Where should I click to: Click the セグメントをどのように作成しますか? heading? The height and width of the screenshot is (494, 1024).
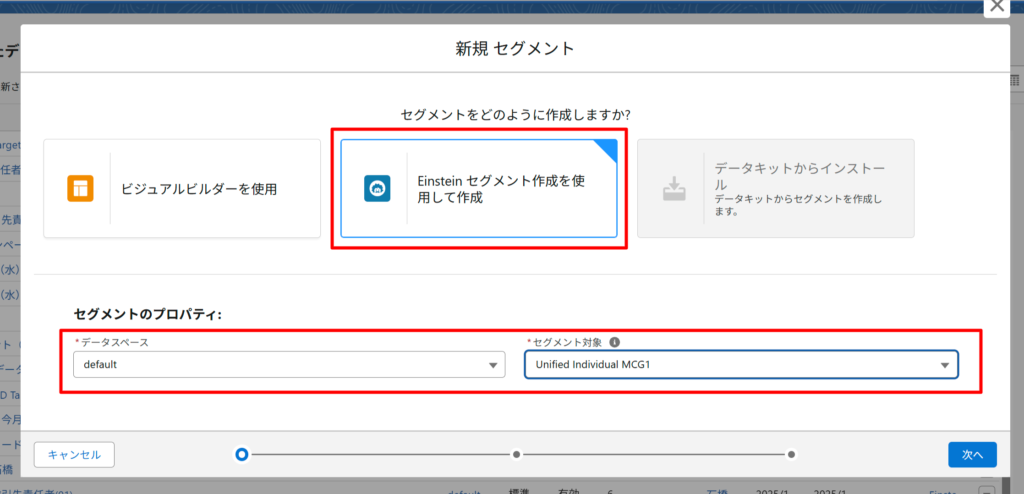[515, 114]
